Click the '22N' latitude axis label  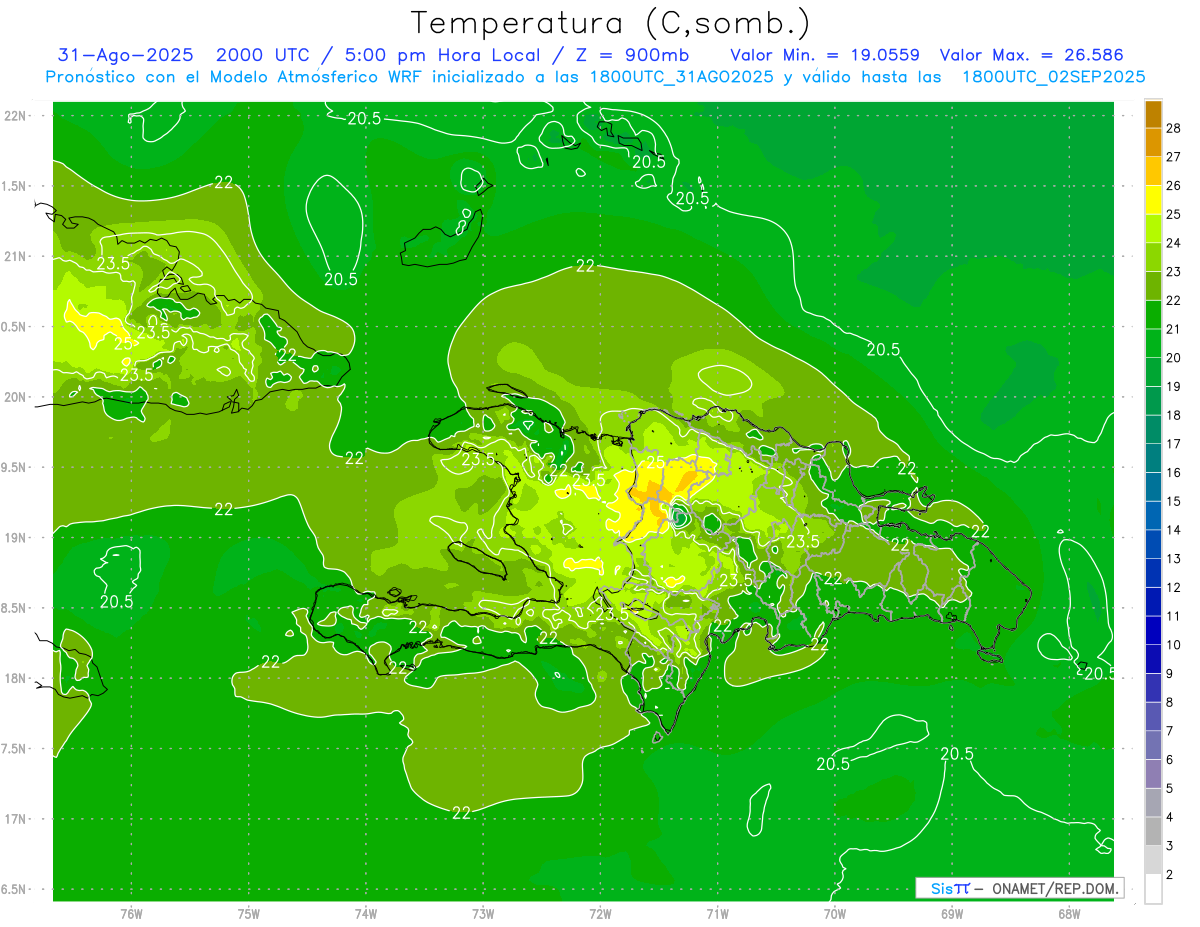click(15, 116)
